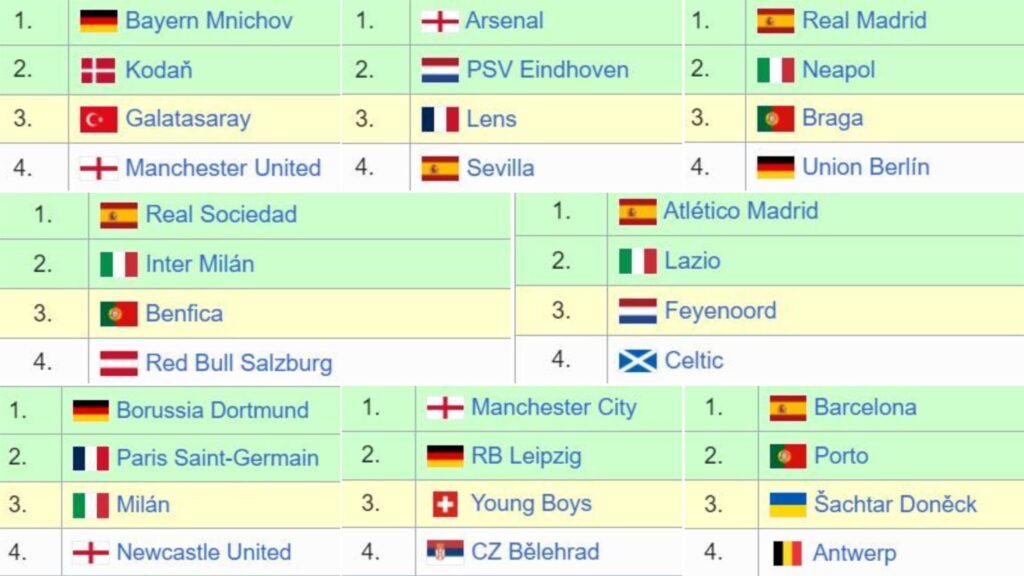
Task: Open the Borussia Dortmund link
Action: (212, 410)
